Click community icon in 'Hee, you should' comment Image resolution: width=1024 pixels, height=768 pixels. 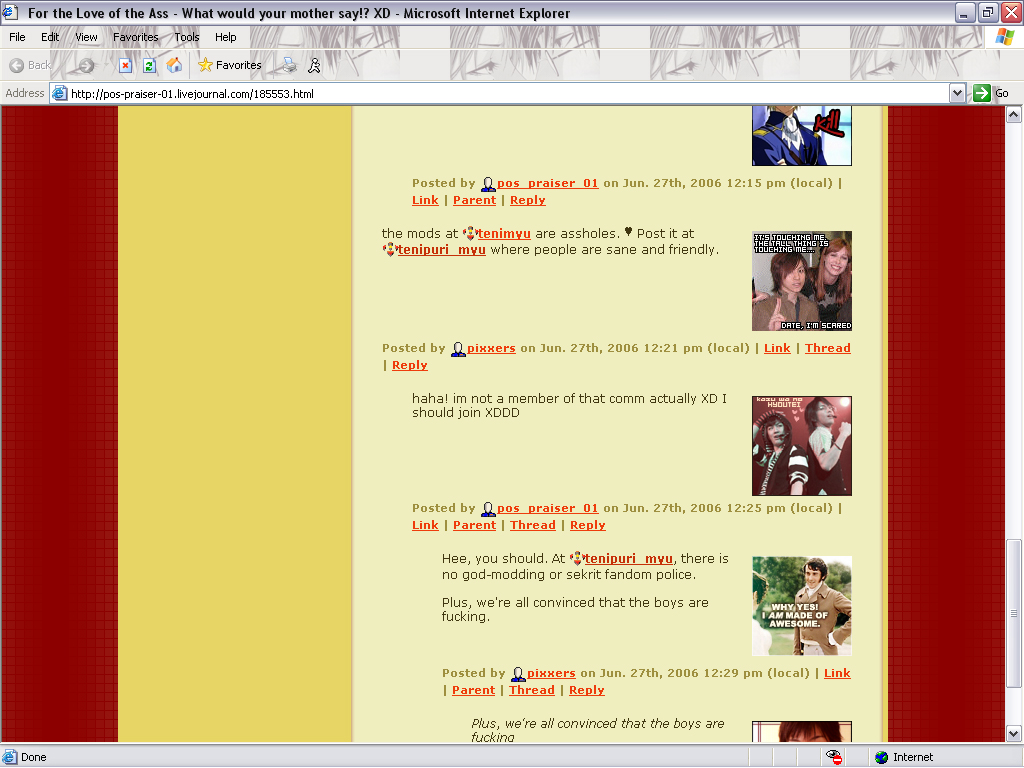coord(576,558)
